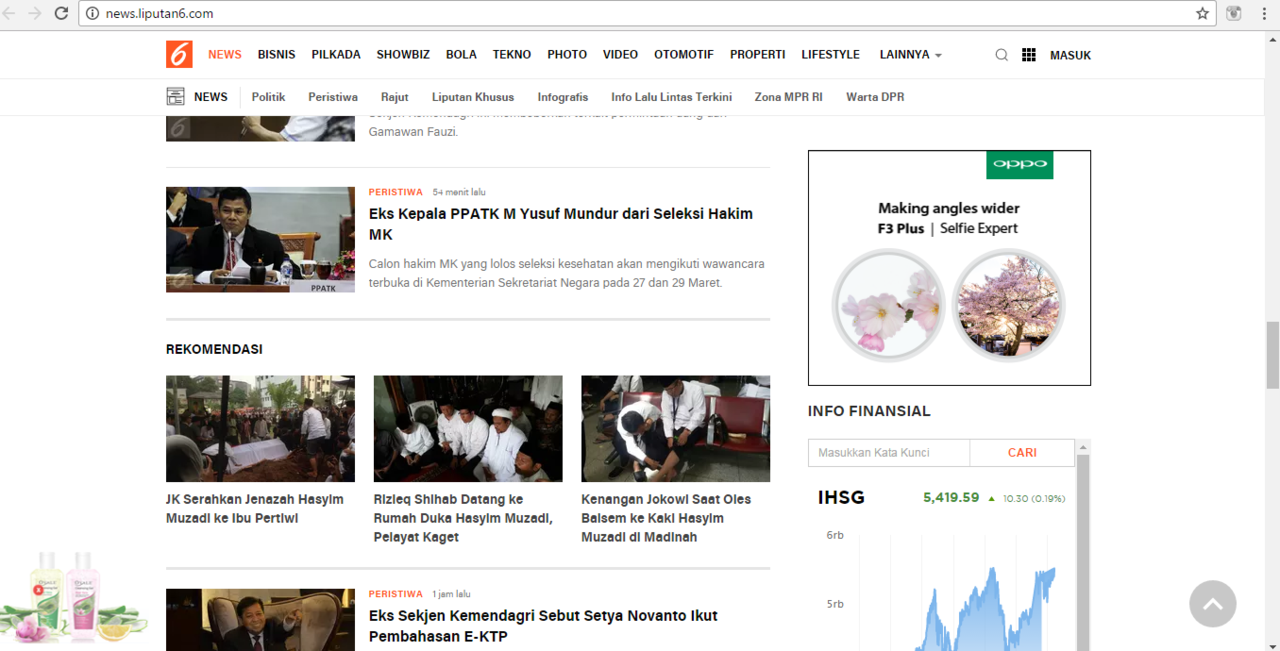Open the Chrome menu three-dot icon
This screenshot has height=651, width=1280.
[x=1266, y=14]
